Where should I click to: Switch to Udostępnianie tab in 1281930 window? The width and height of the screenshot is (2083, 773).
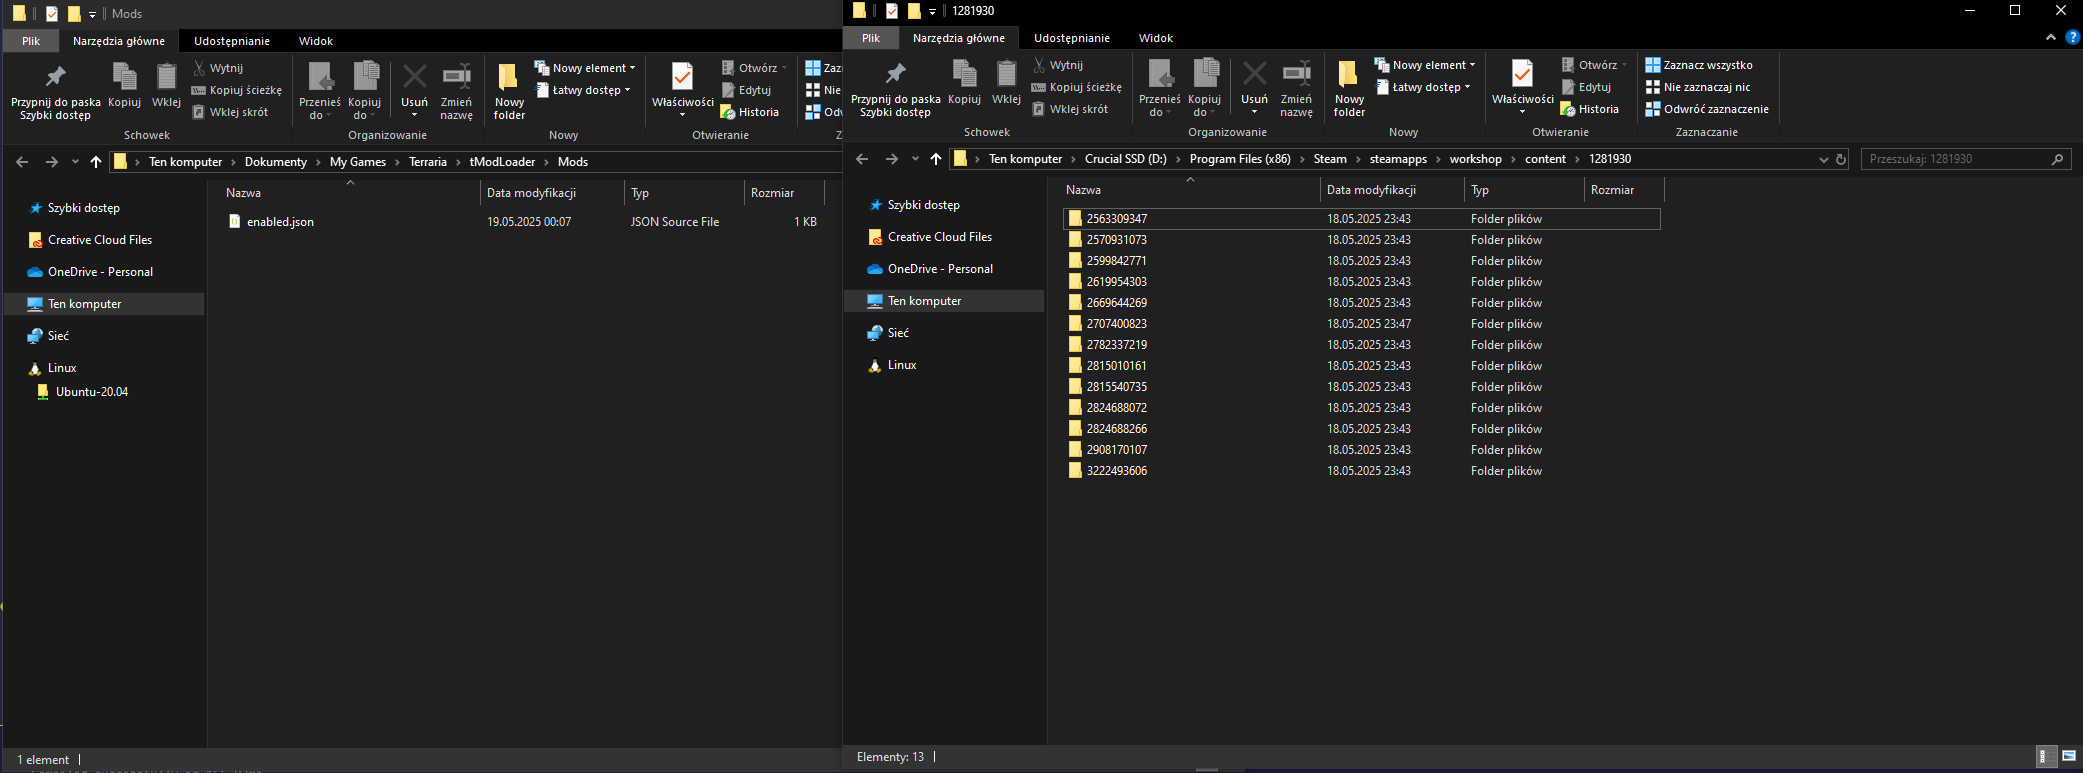point(1072,38)
